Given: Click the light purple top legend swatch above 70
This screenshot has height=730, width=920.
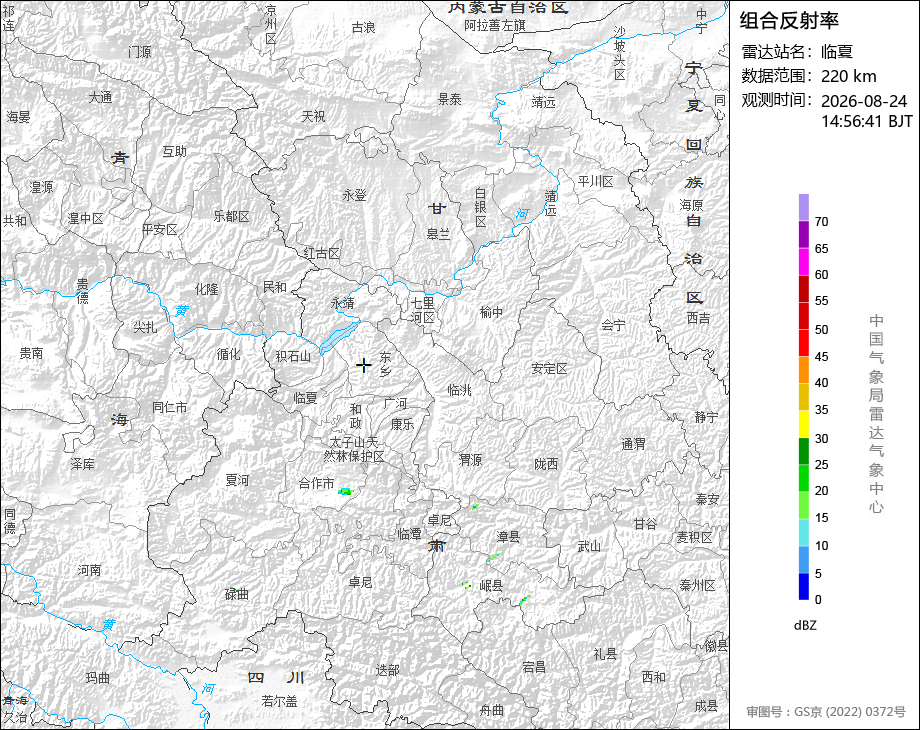Looking at the screenshot, I should (804, 208).
